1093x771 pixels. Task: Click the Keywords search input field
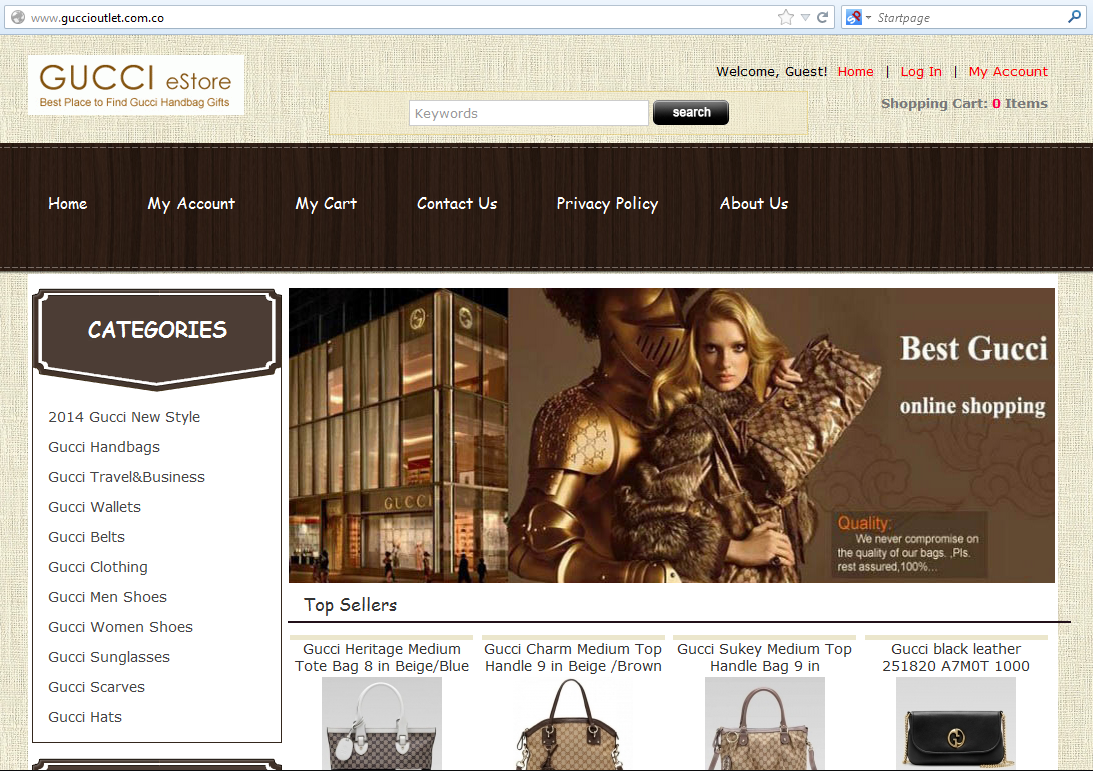(x=528, y=113)
